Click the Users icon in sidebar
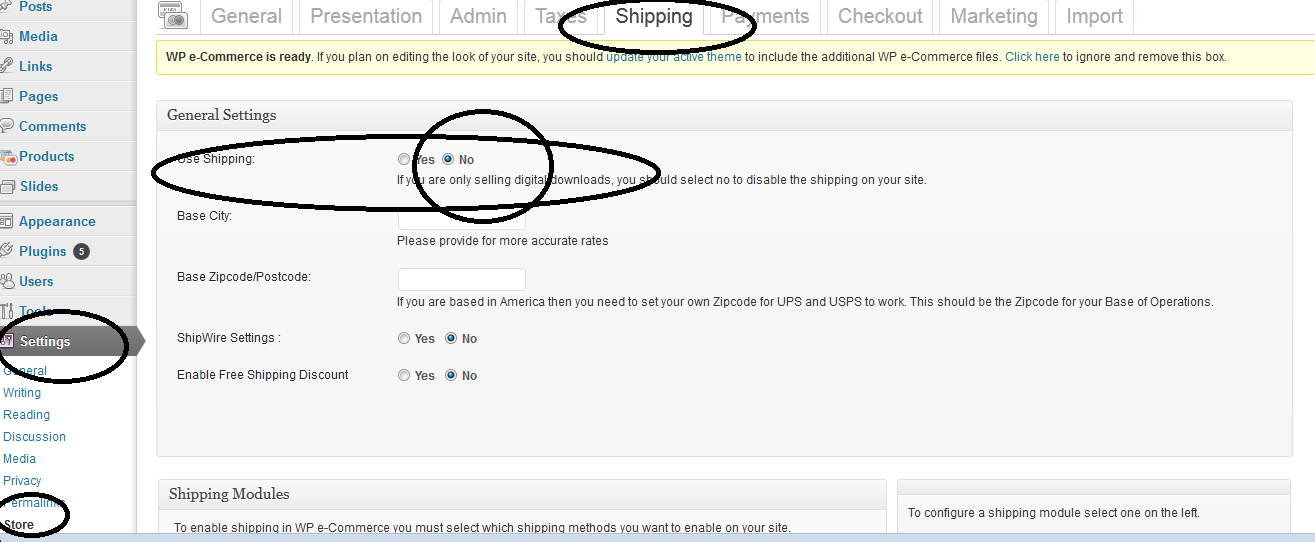Screen dimensions: 1315x542 (x=7, y=281)
